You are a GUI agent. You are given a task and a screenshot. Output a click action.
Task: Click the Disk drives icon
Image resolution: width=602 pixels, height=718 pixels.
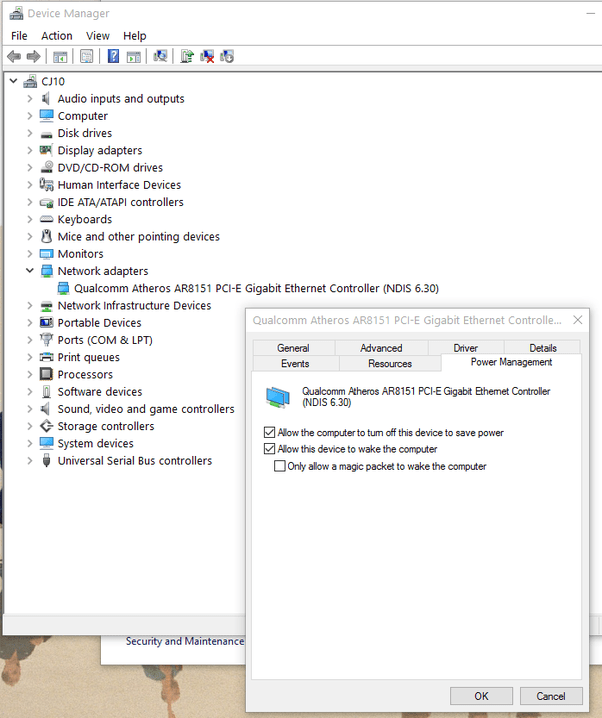point(46,134)
